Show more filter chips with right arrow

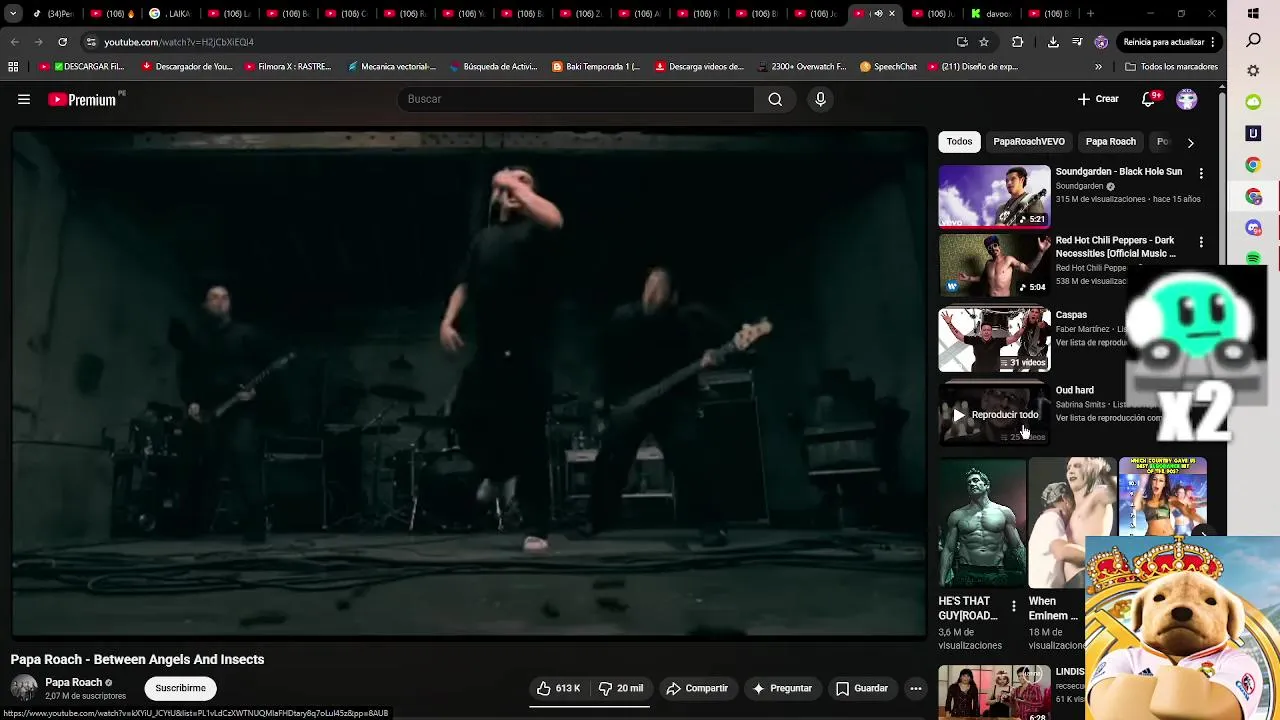[x=1190, y=142]
